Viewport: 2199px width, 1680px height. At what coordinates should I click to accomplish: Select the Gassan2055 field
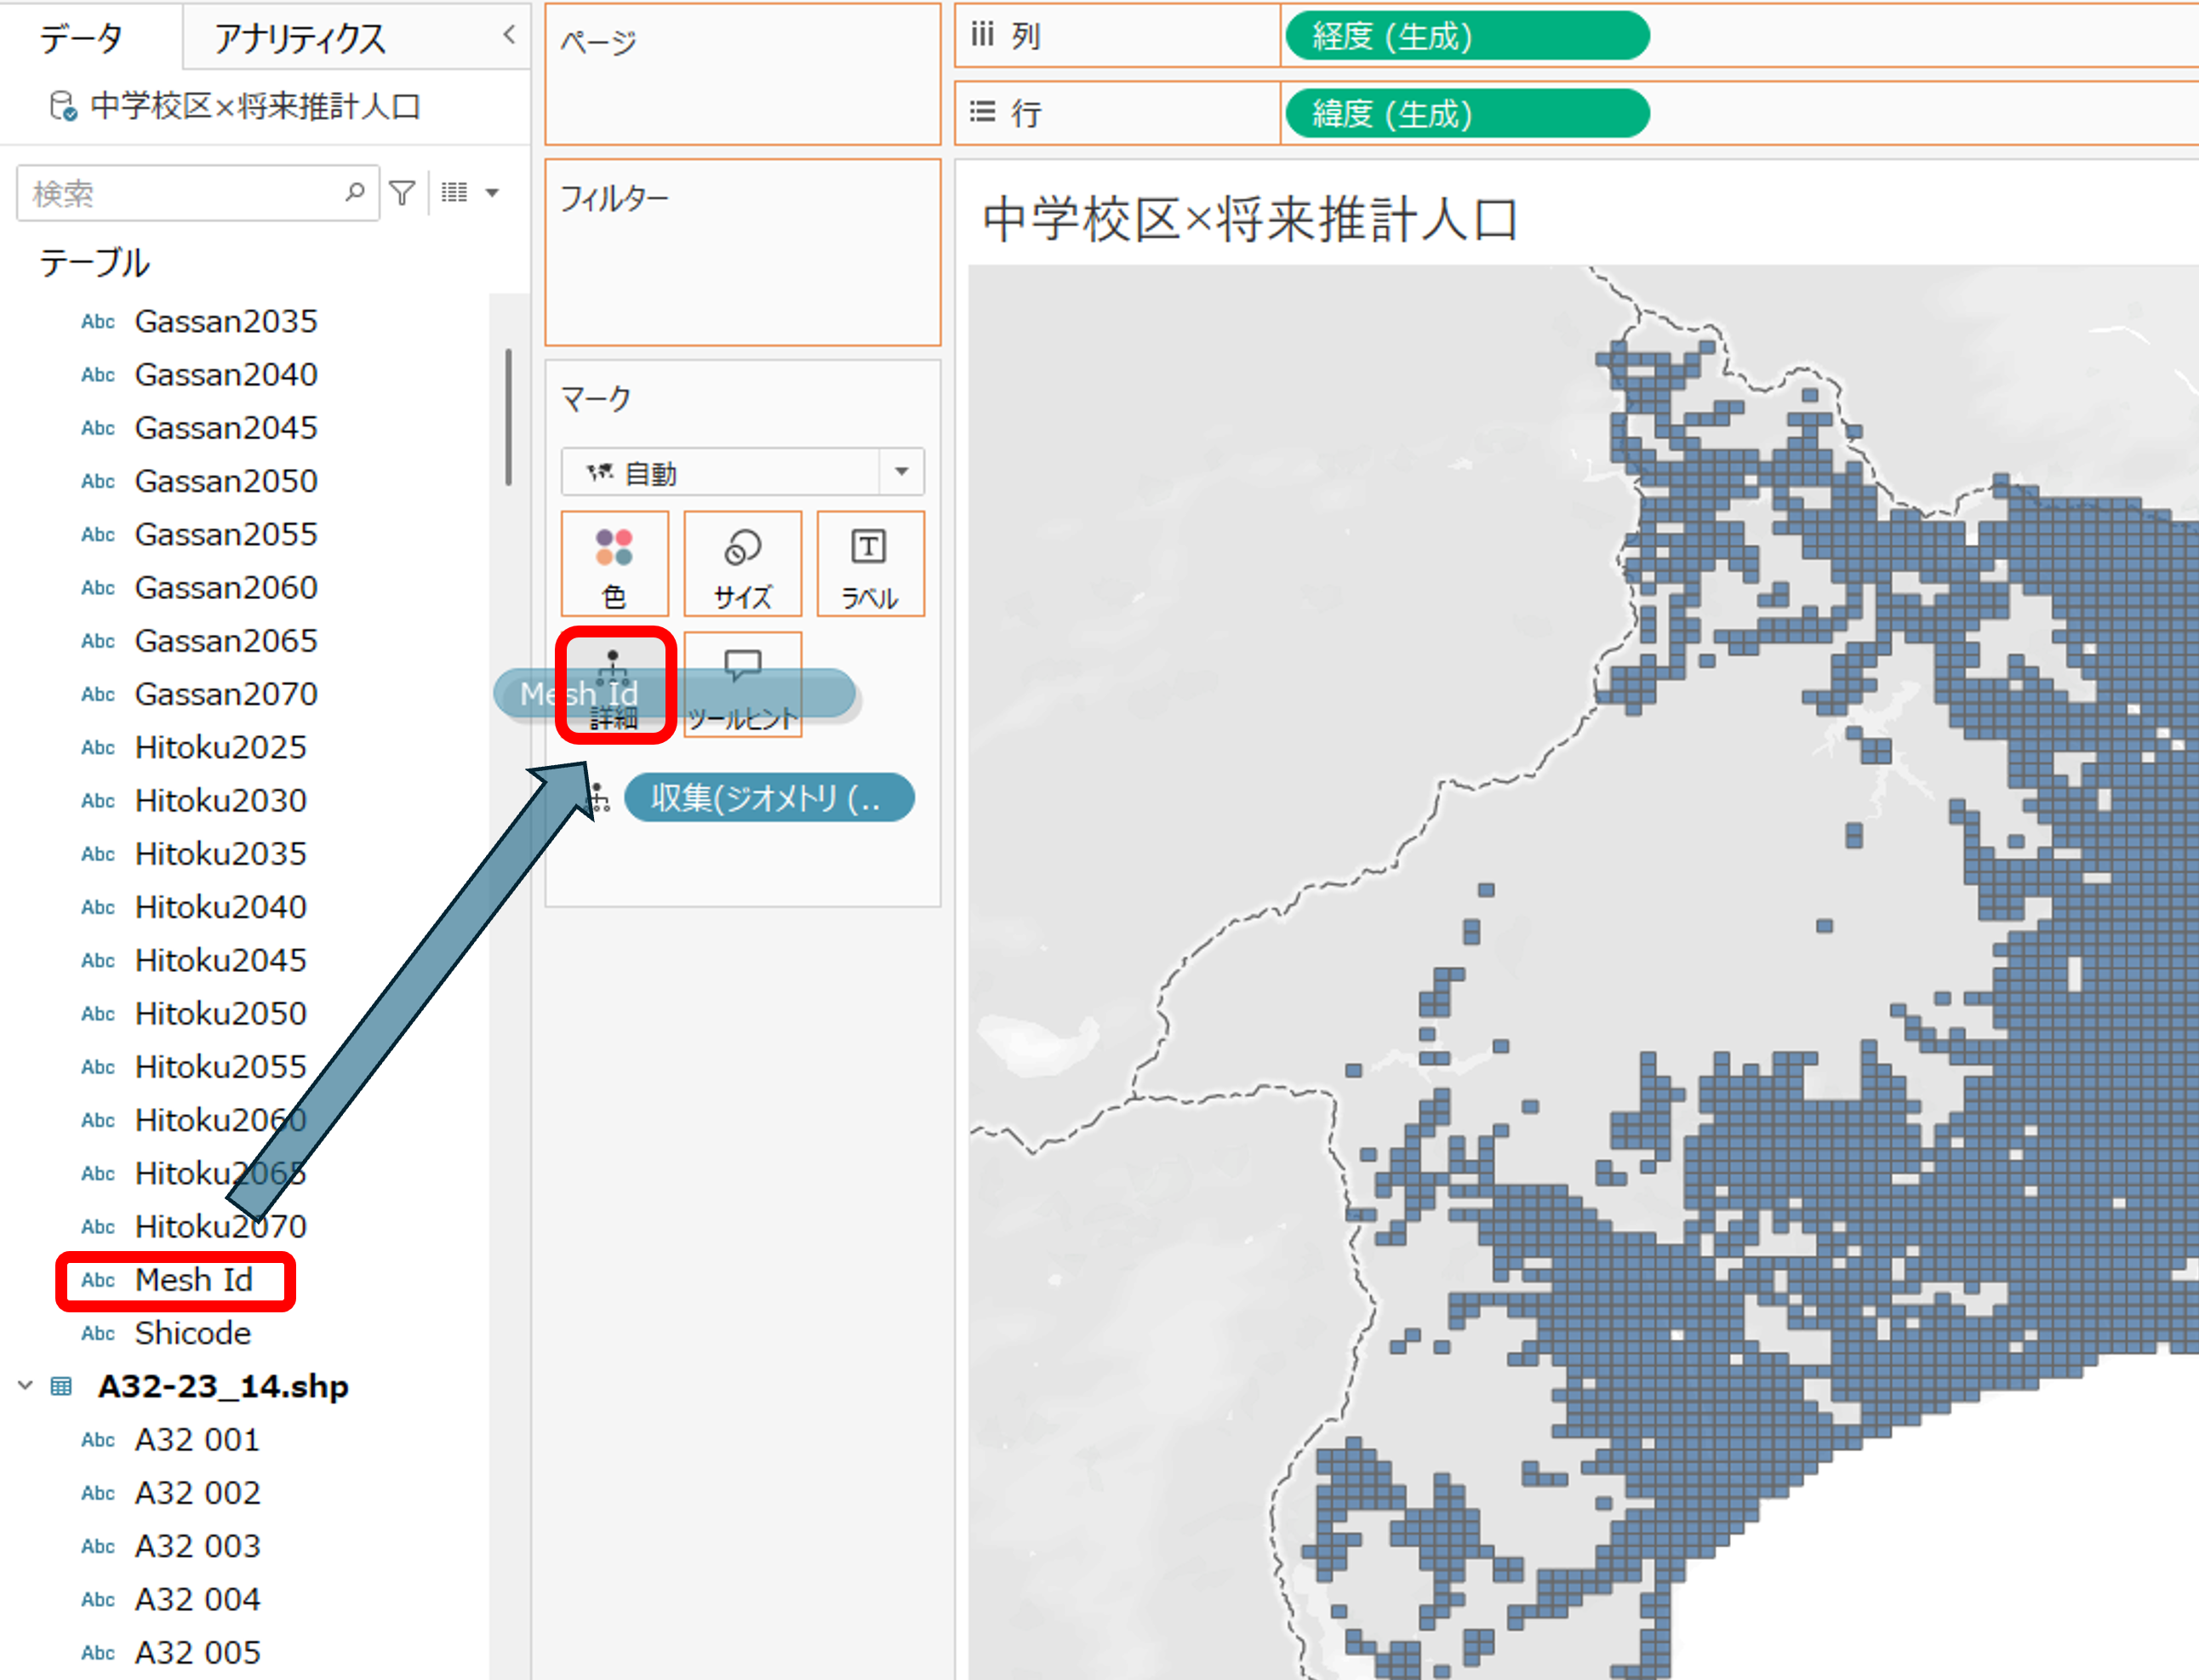click(x=226, y=535)
